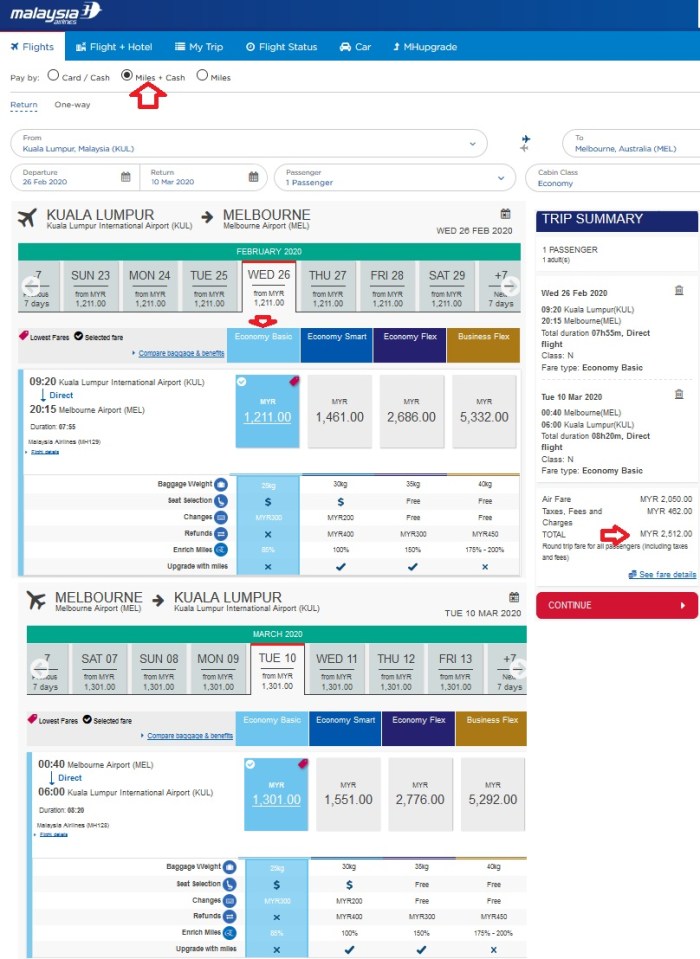The width and height of the screenshot is (700, 959).
Task: Select the Card / Cash payment option
Action: click(x=53, y=75)
